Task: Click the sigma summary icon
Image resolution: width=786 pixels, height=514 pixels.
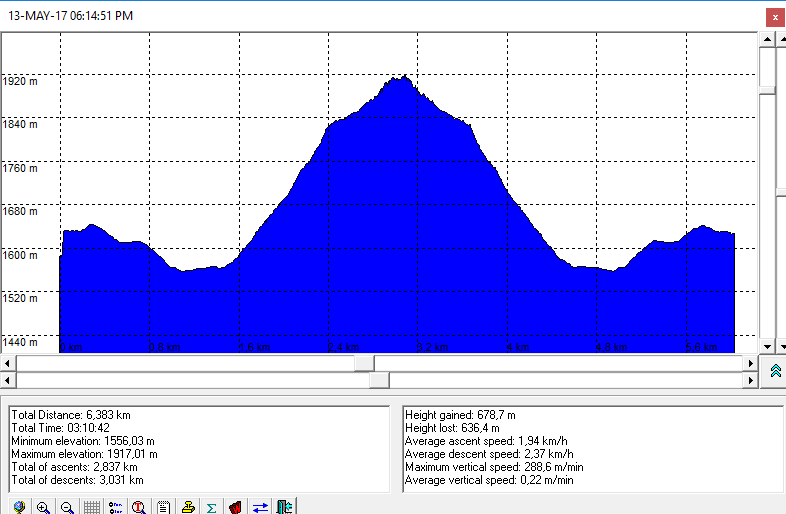Action: pos(212,507)
